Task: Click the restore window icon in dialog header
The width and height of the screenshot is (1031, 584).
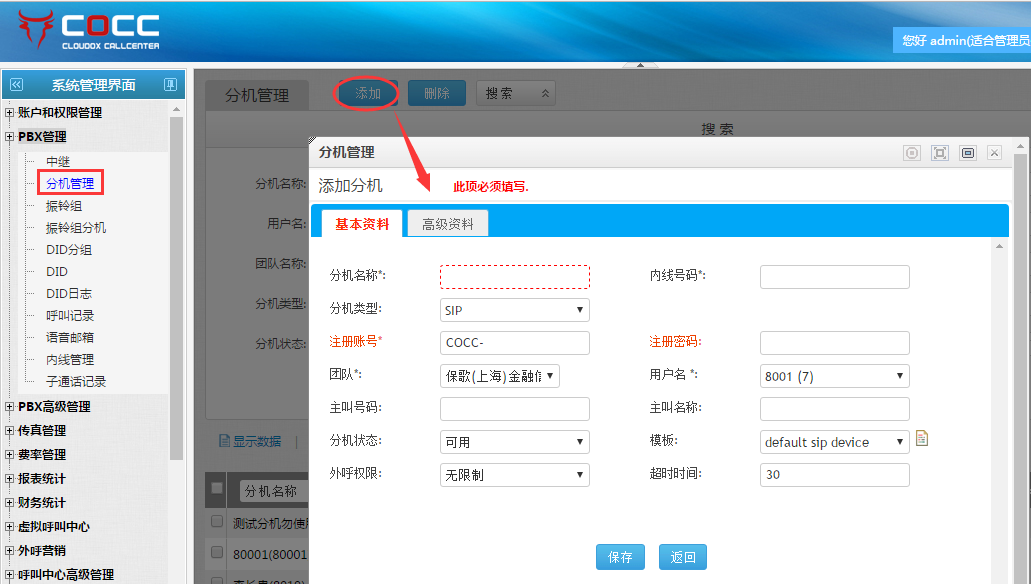Action: (967, 153)
